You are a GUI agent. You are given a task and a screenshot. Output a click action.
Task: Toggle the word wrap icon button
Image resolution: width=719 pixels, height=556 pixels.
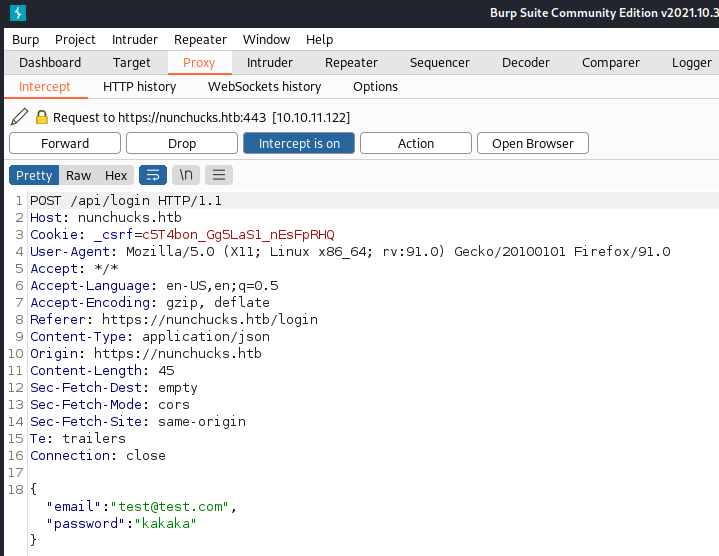click(153, 175)
